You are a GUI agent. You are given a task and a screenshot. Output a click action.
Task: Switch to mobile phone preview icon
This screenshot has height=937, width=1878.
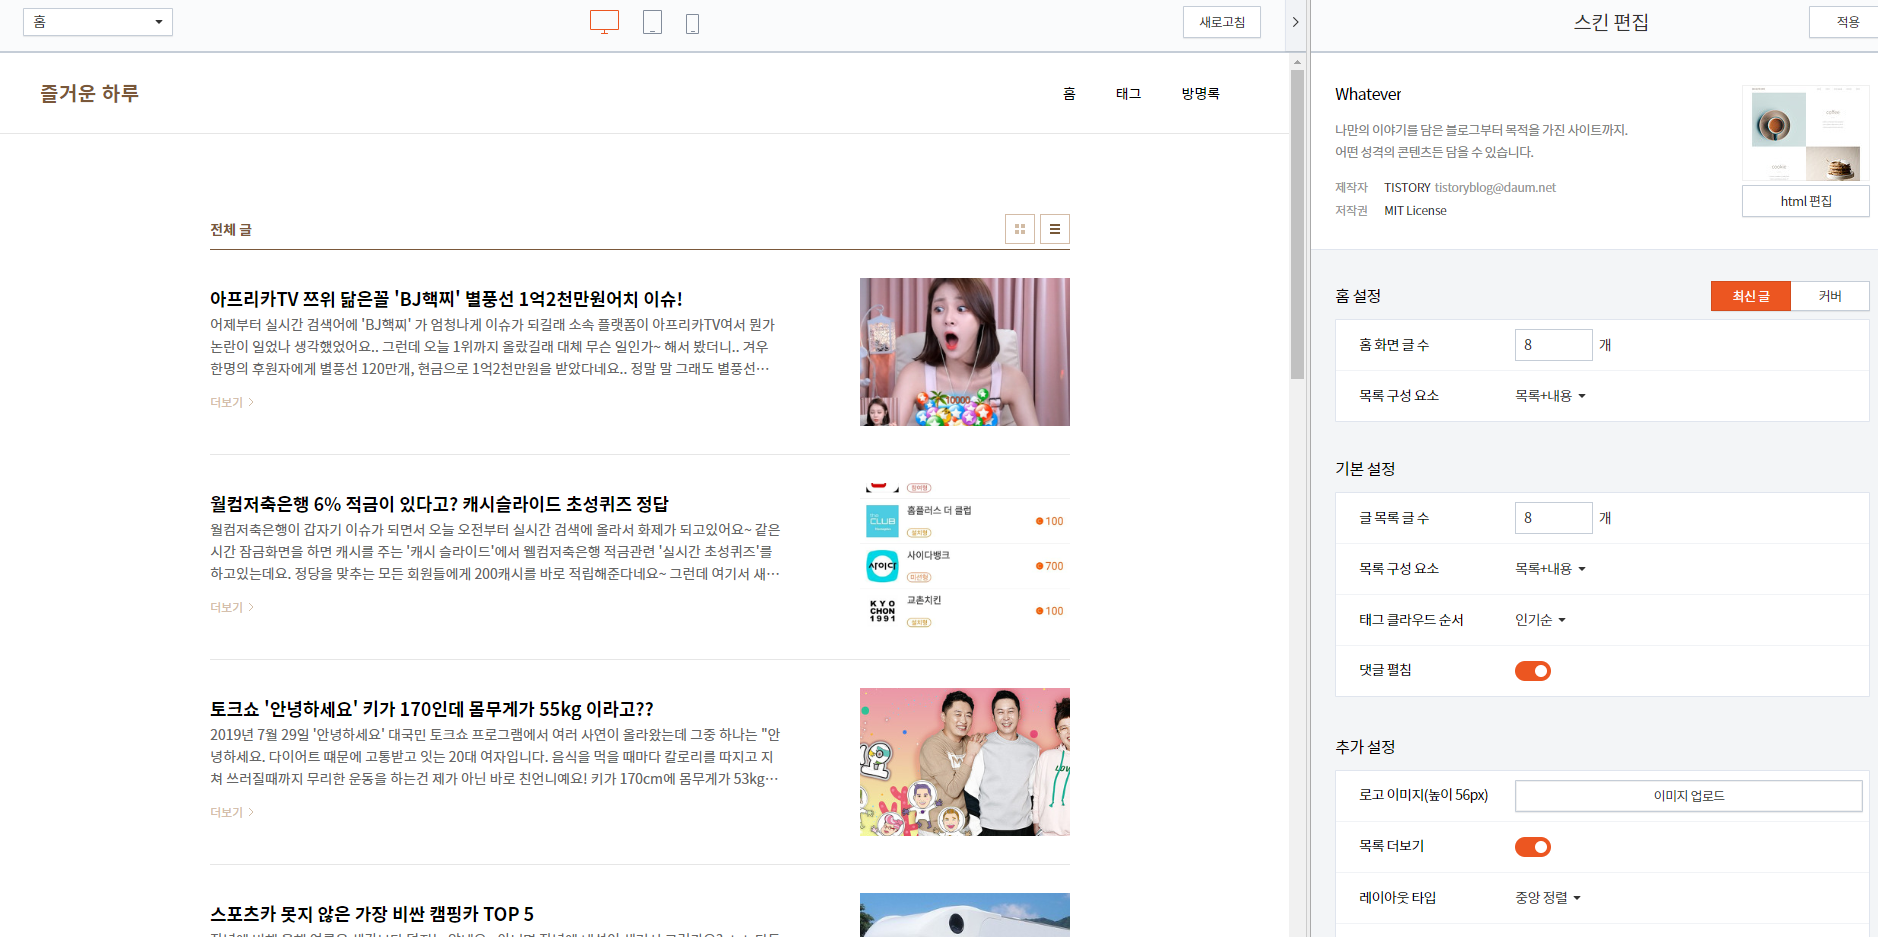click(x=692, y=23)
